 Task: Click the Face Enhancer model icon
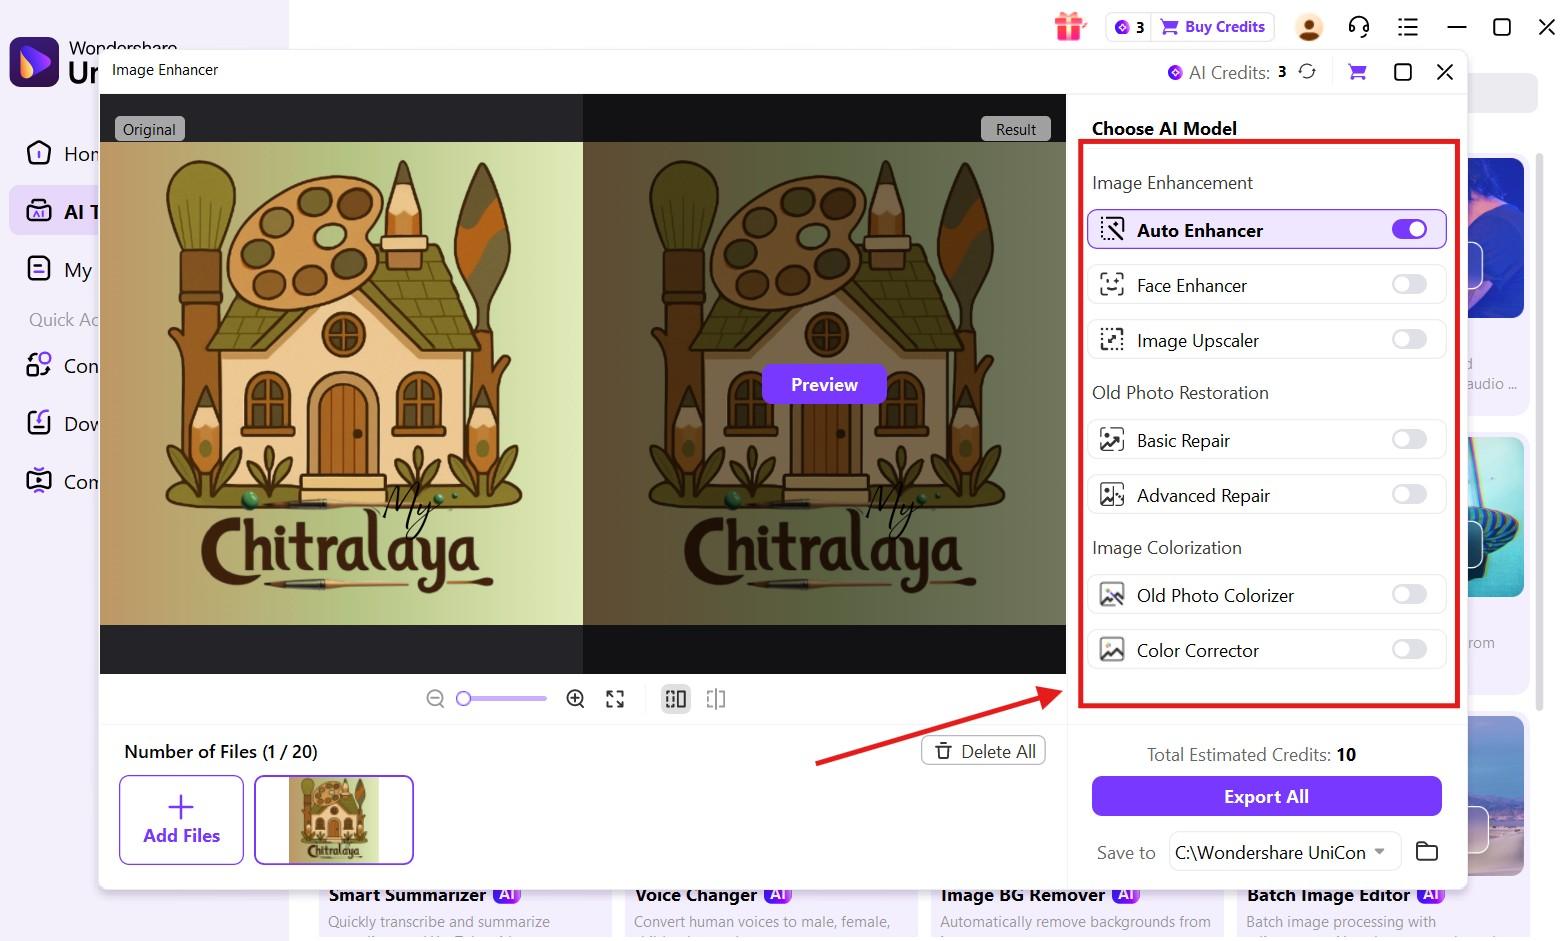coord(1112,285)
